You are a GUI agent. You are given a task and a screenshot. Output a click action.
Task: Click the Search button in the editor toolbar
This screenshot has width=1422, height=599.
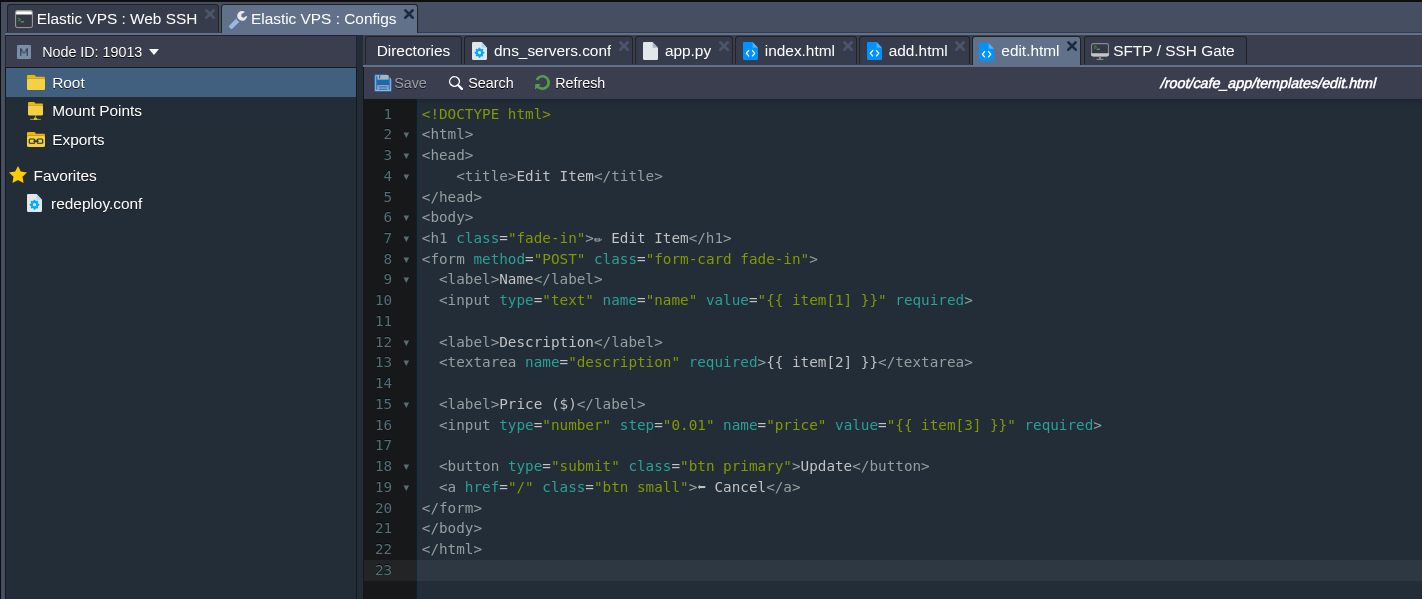(x=481, y=83)
